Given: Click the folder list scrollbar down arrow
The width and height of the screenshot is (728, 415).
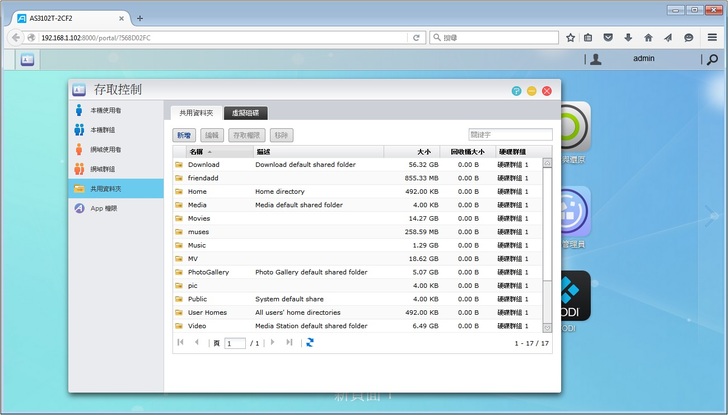Looking at the screenshot, I should point(547,327).
